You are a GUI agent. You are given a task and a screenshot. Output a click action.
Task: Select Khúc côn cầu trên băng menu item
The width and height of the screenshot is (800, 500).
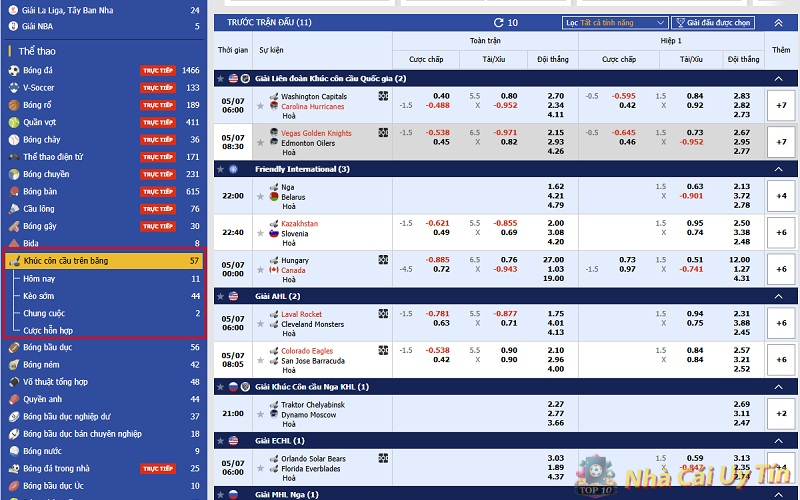pyautogui.click(x=104, y=261)
